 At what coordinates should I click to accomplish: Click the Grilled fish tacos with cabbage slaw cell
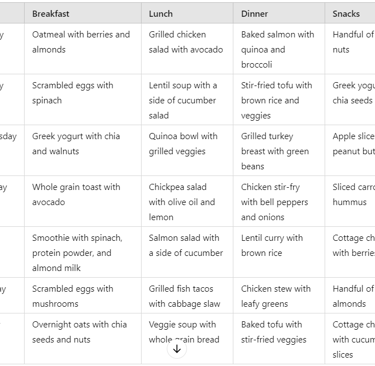coord(187,296)
